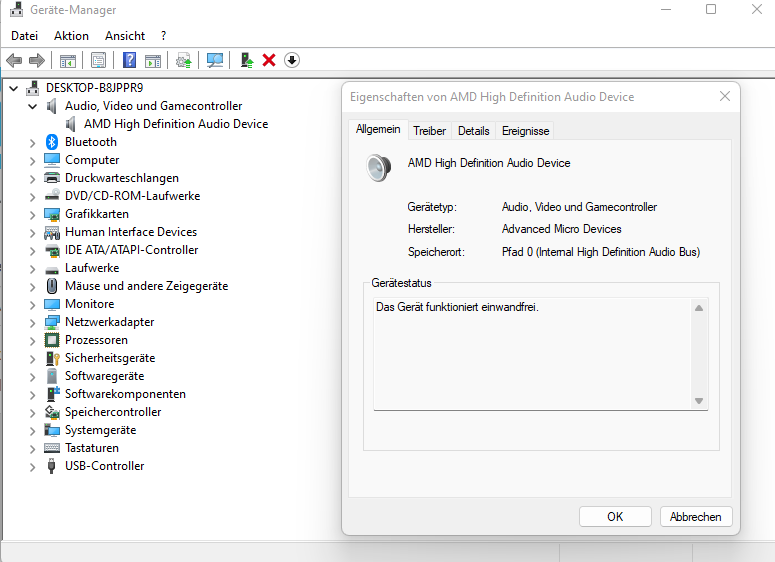Click the speaker icon in properties dialog
The image size is (775, 562).
[x=379, y=168]
